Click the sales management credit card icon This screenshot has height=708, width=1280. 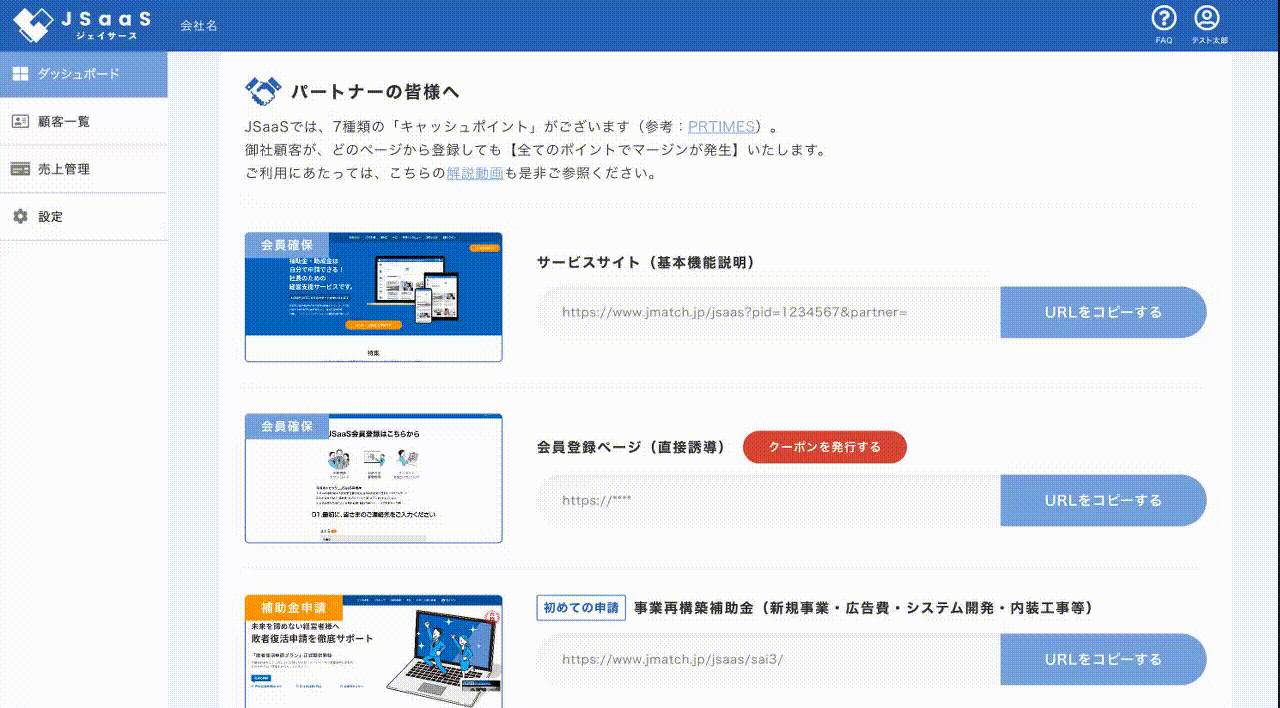20,169
